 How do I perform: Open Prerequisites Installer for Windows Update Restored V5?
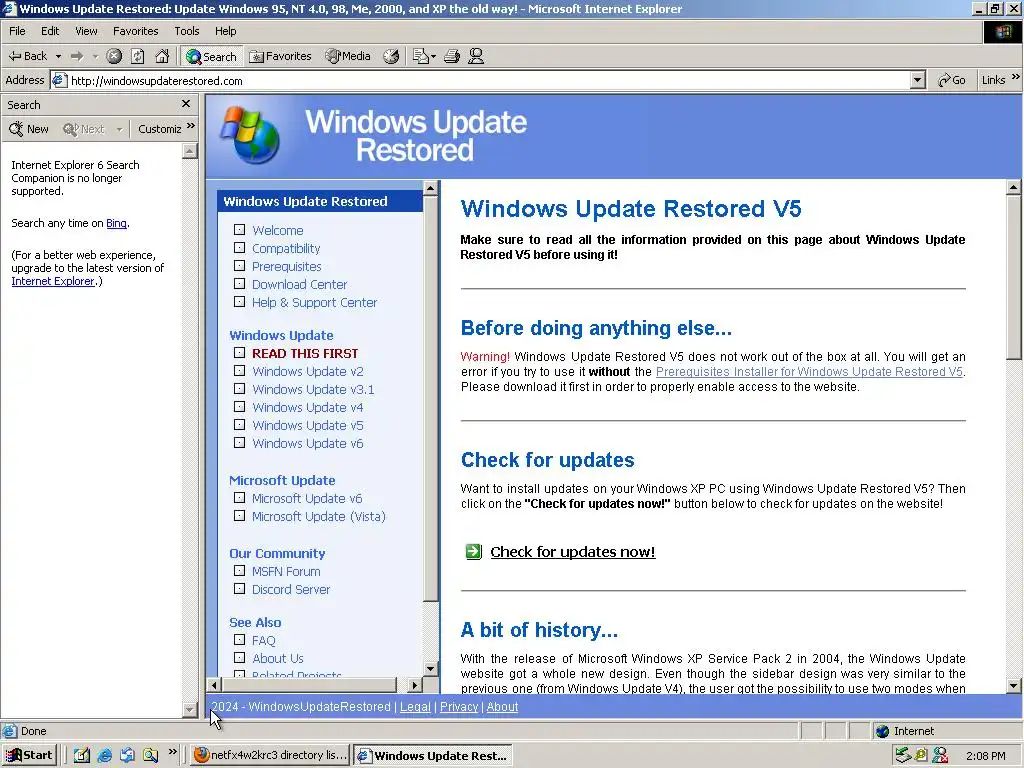[809, 372]
